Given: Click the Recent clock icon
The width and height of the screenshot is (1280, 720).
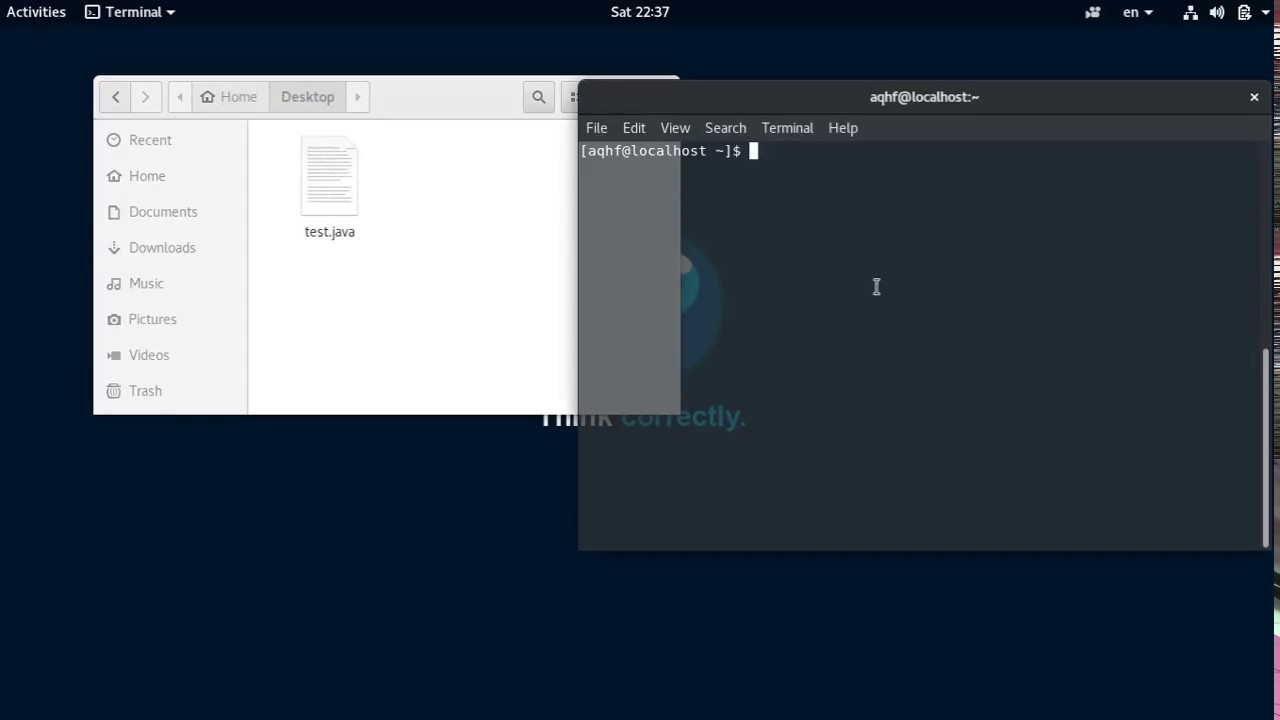Looking at the screenshot, I should click(x=113, y=140).
